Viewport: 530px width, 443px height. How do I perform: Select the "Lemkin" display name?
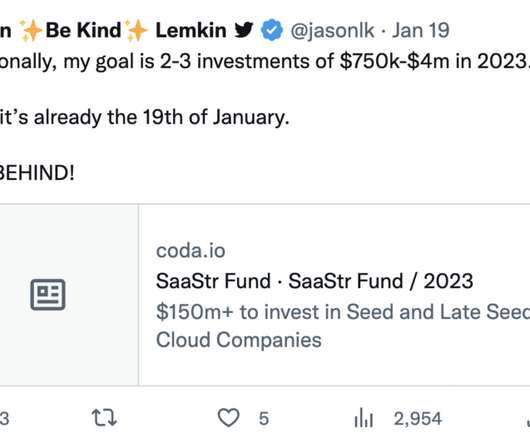(x=191, y=30)
